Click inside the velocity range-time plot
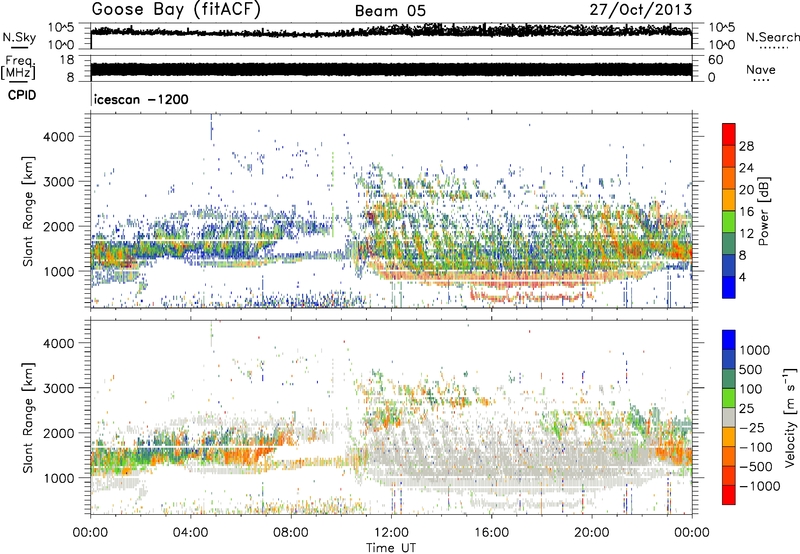Viewport: 800px width, 554px height. pos(391,417)
